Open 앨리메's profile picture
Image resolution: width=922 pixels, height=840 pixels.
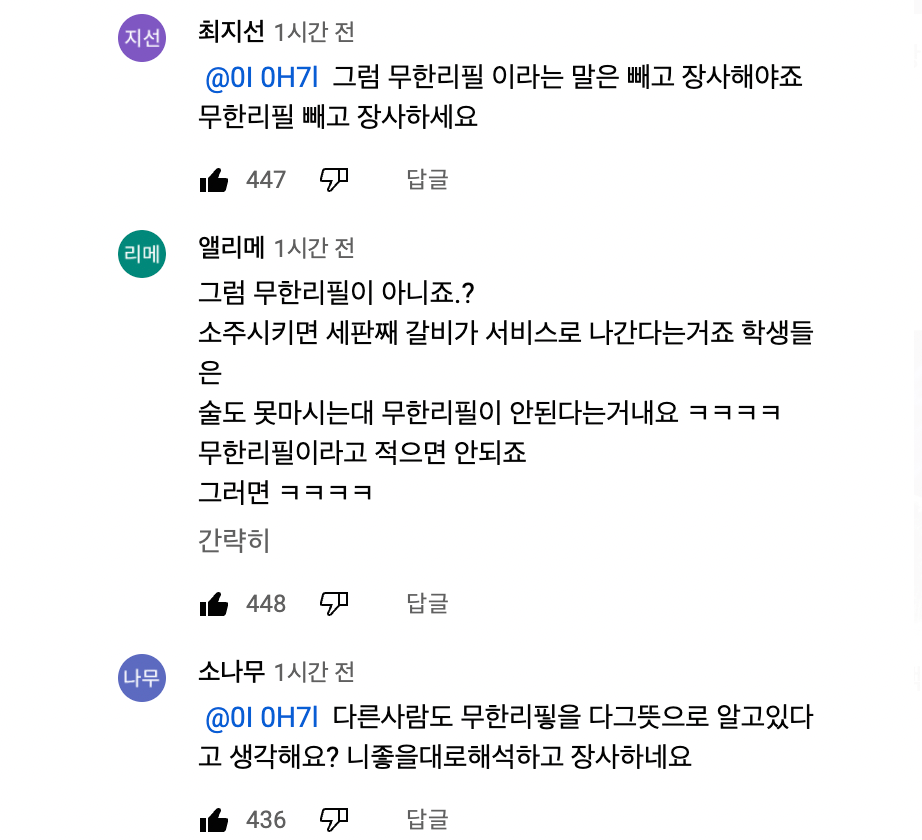click(x=141, y=253)
